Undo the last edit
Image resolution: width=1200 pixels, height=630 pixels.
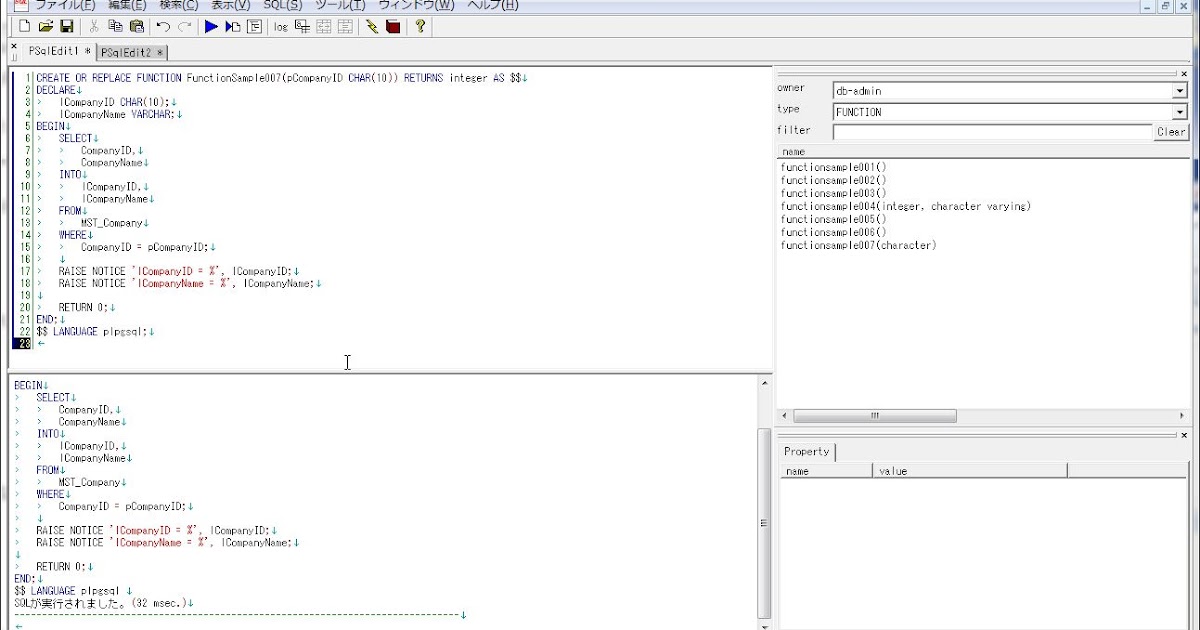coord(164,27)
